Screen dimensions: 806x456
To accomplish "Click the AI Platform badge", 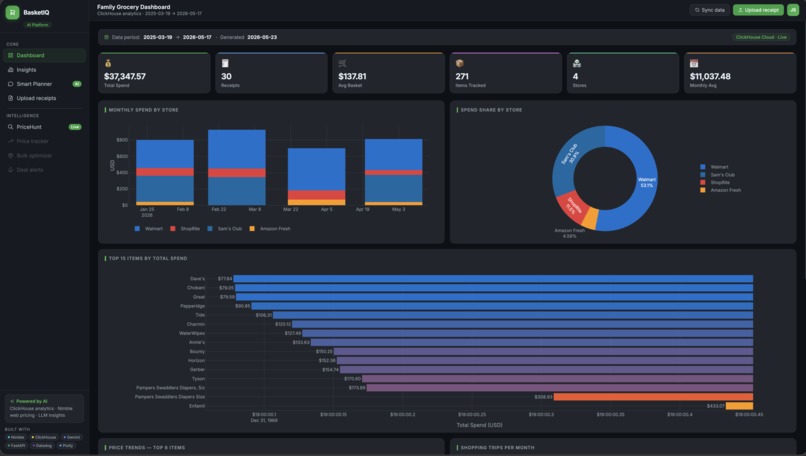I will (38, 25).
